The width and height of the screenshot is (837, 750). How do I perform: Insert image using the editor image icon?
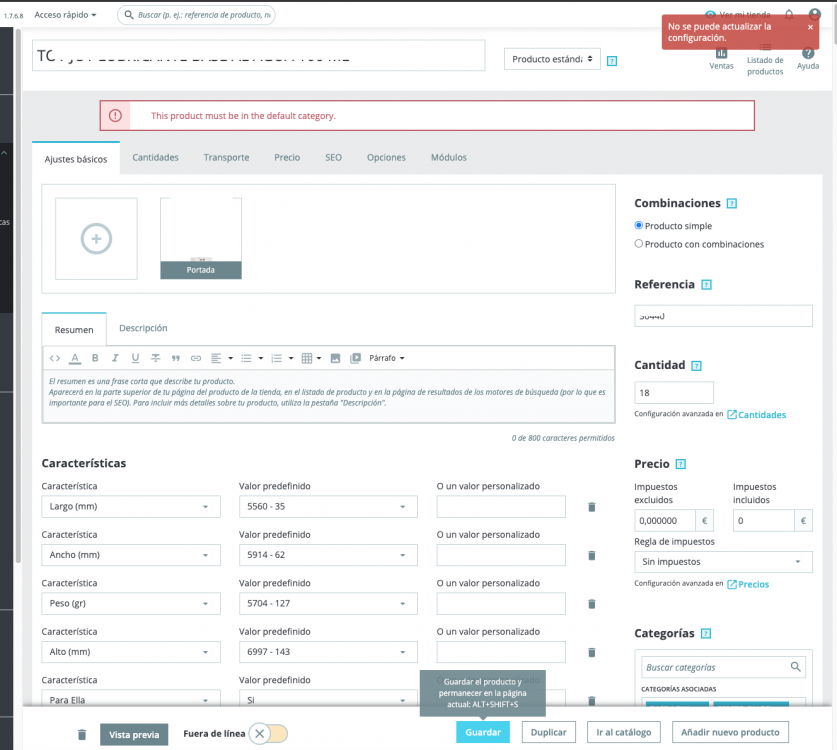click(335, 358)
